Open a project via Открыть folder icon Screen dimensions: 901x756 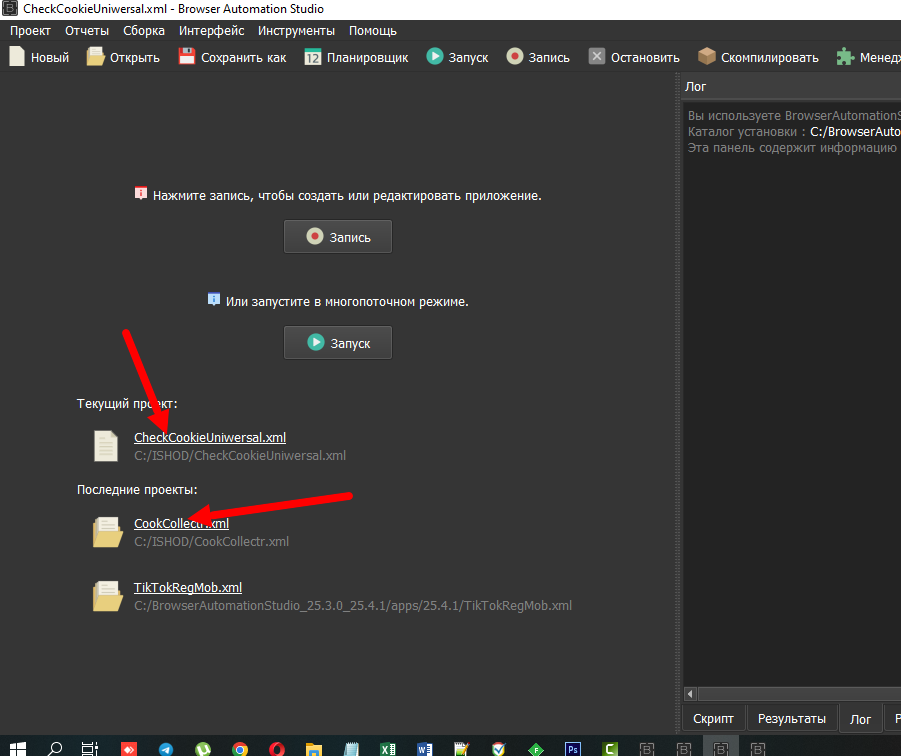click(96, 57)
